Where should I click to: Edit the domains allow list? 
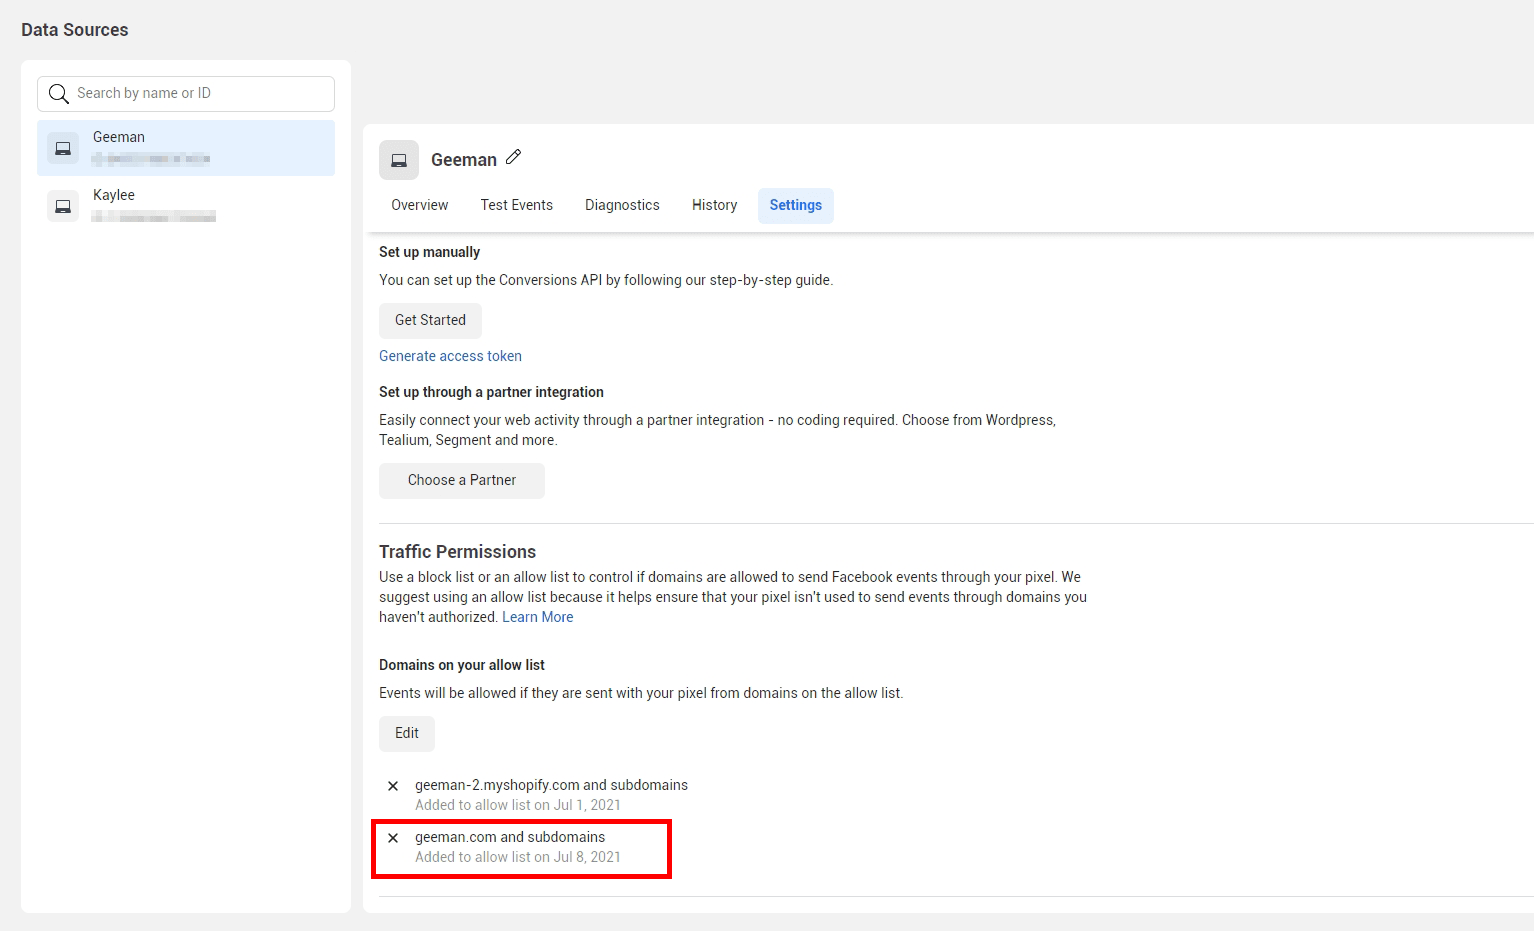[x=407, y=734]
